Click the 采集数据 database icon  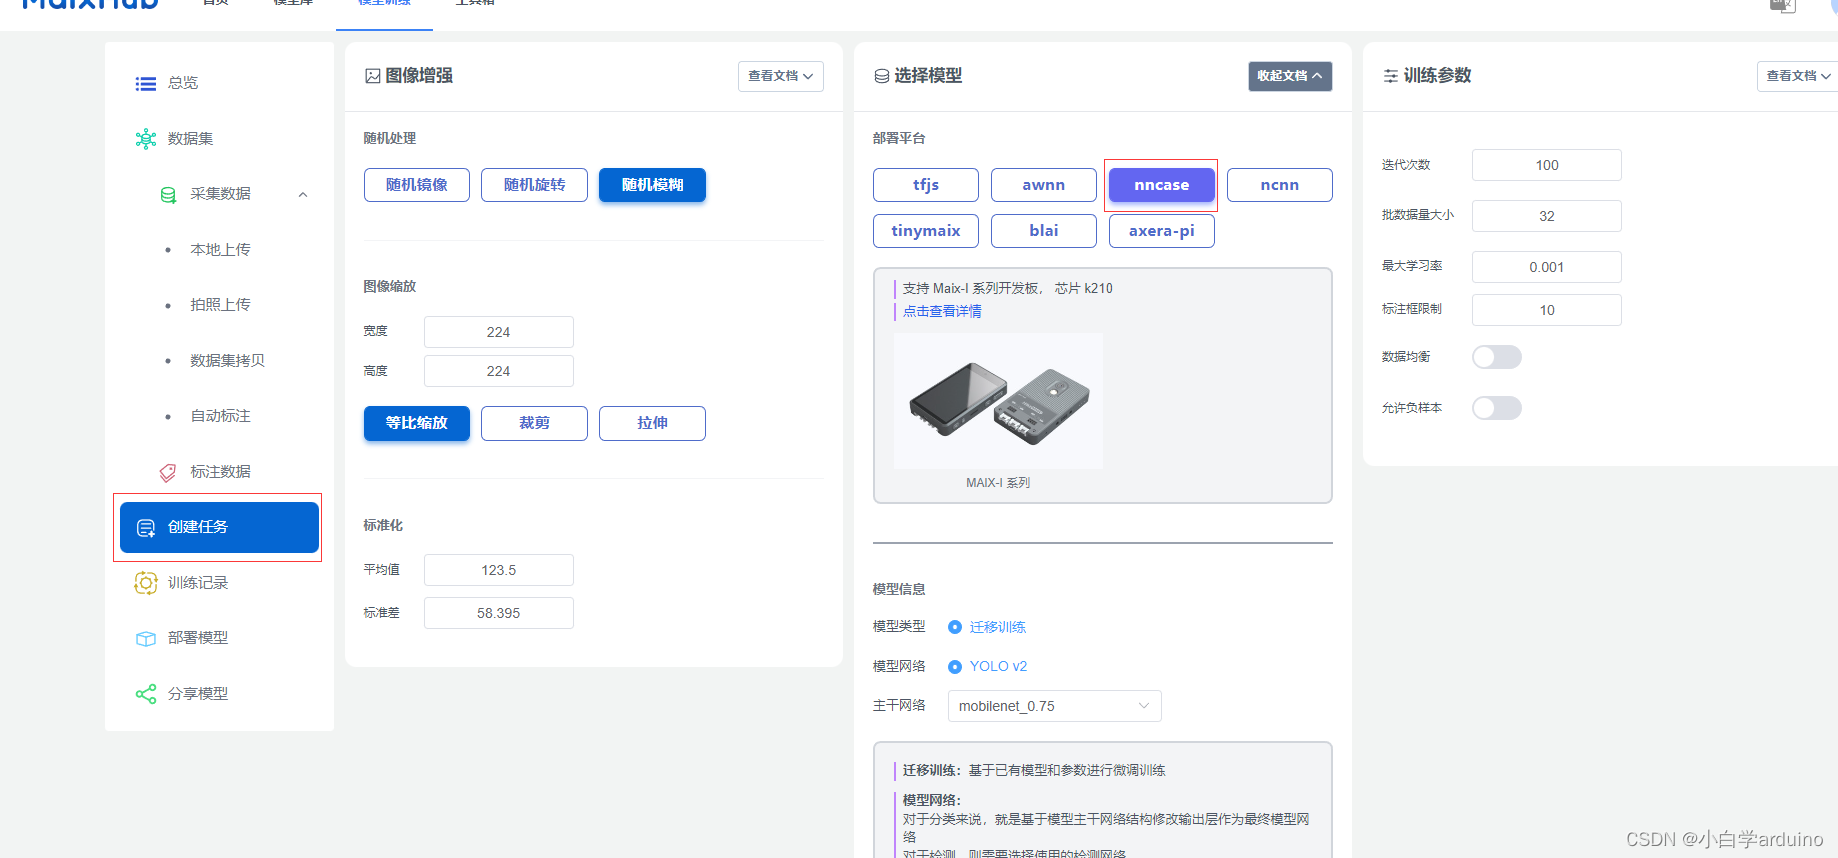coord(169,194)
